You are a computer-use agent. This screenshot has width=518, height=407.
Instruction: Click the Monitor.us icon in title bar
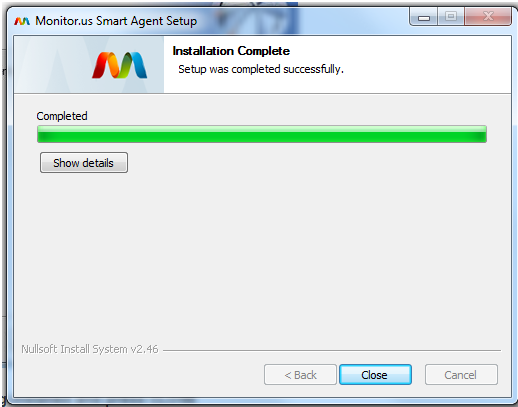coord(22,21)
